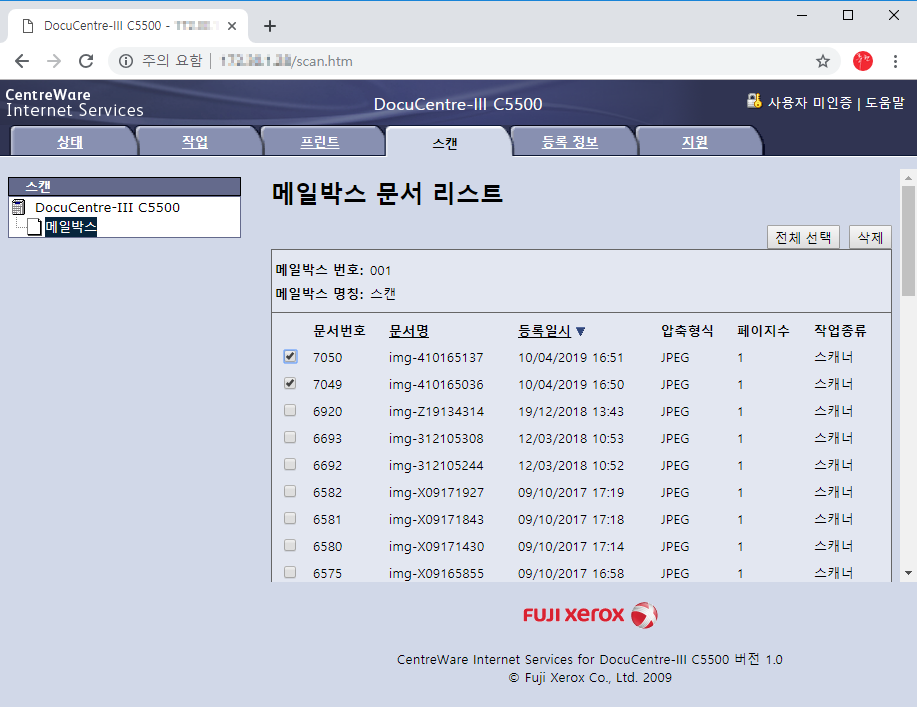Open site info warning icon
The height and width of the screenshot is (707, 917).
(126, 61)
